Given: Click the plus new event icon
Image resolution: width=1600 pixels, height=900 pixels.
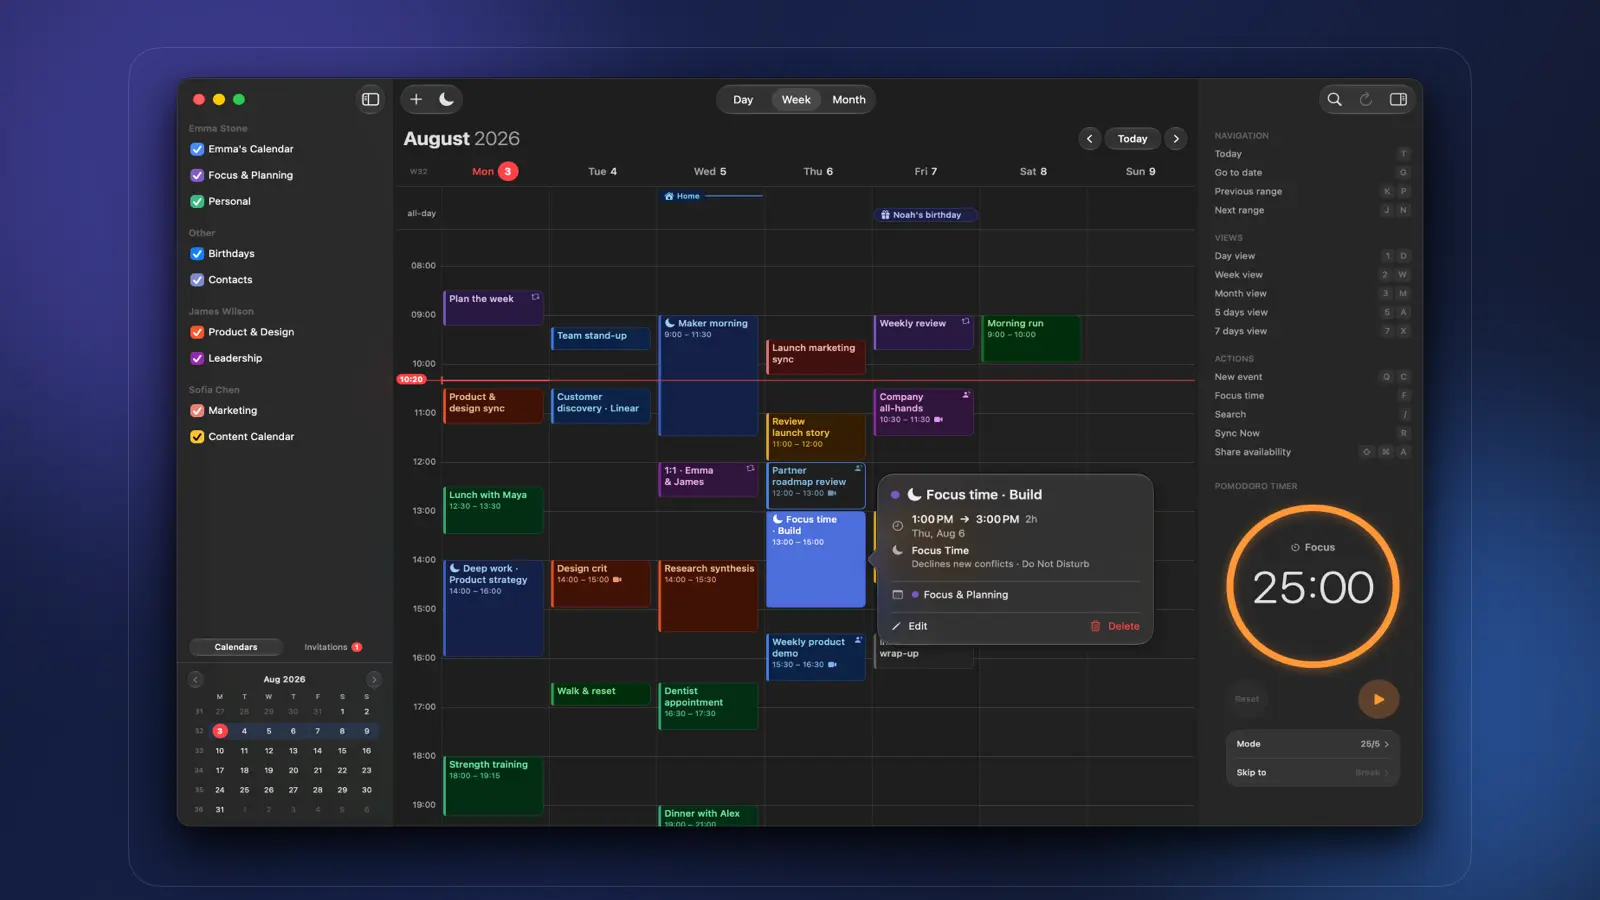Looking at the screenshot, I should point(416,99).
